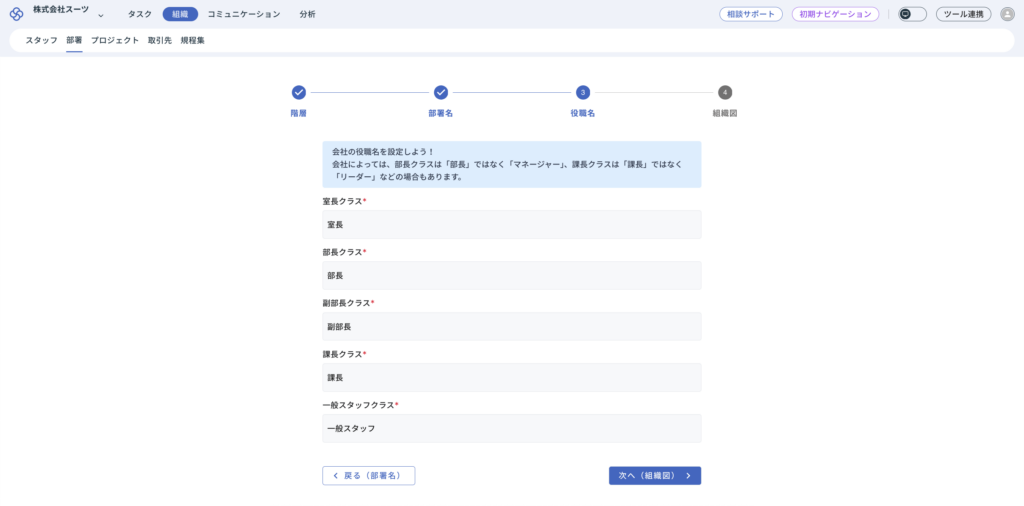
Task: Switch to the 規程集 tab
Action: point(193,40)
